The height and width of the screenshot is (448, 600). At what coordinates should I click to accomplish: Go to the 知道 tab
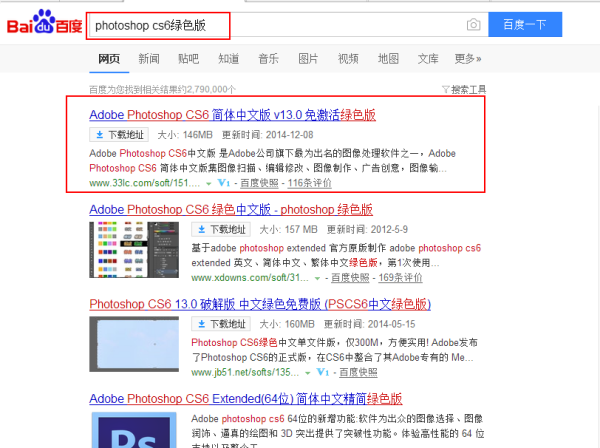pos(228,59)
